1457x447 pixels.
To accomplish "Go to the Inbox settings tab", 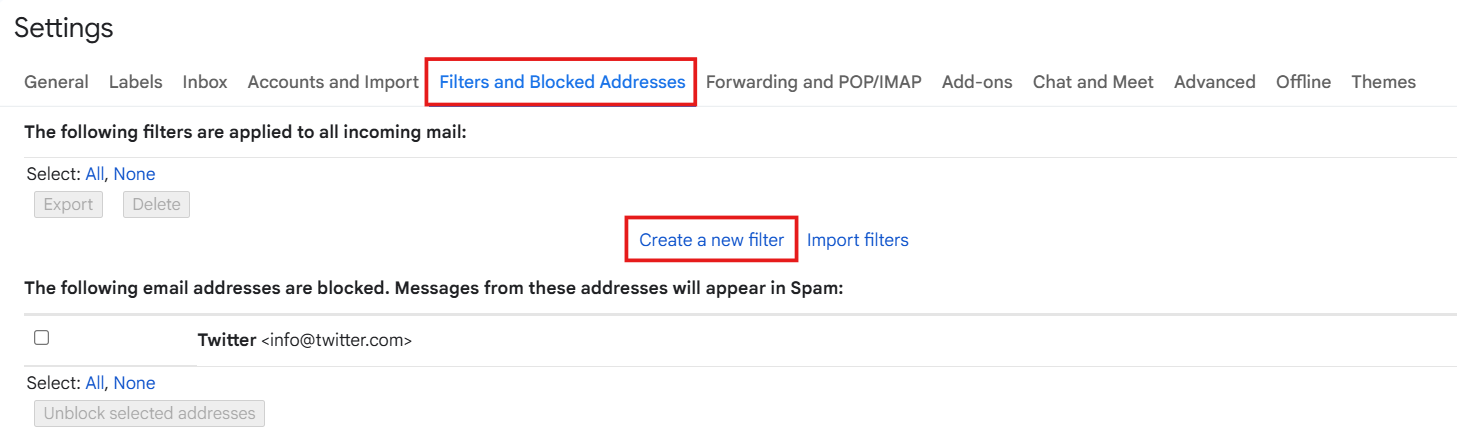I will (x=205, y=82).
